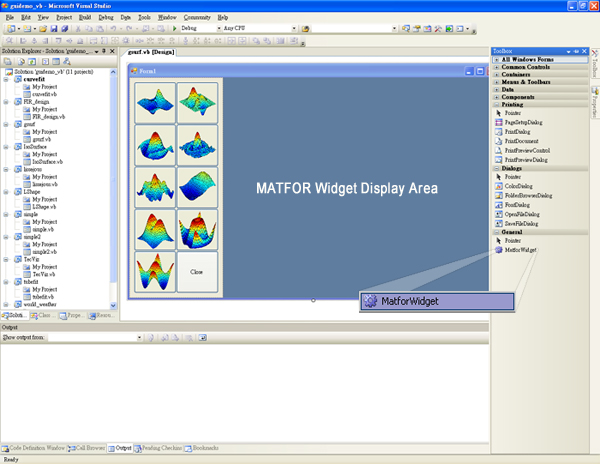Switch to the Pending Checkins tab
The width and height of the screenshot is (600, 464).
tap(158, 448)
